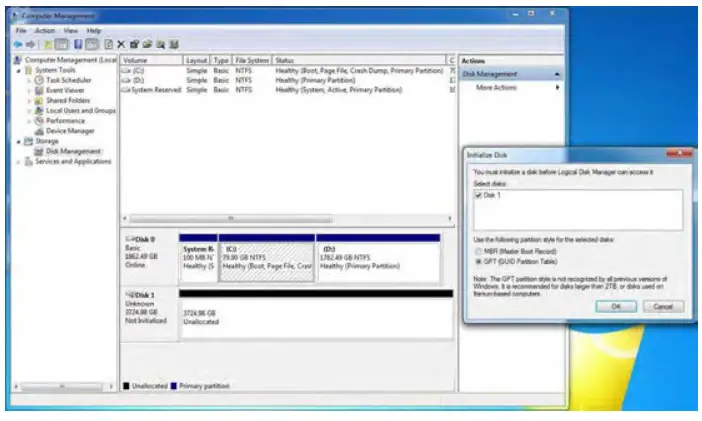Toggle the Disk 1 checkbox in Initialize Disk

[478, 195]
